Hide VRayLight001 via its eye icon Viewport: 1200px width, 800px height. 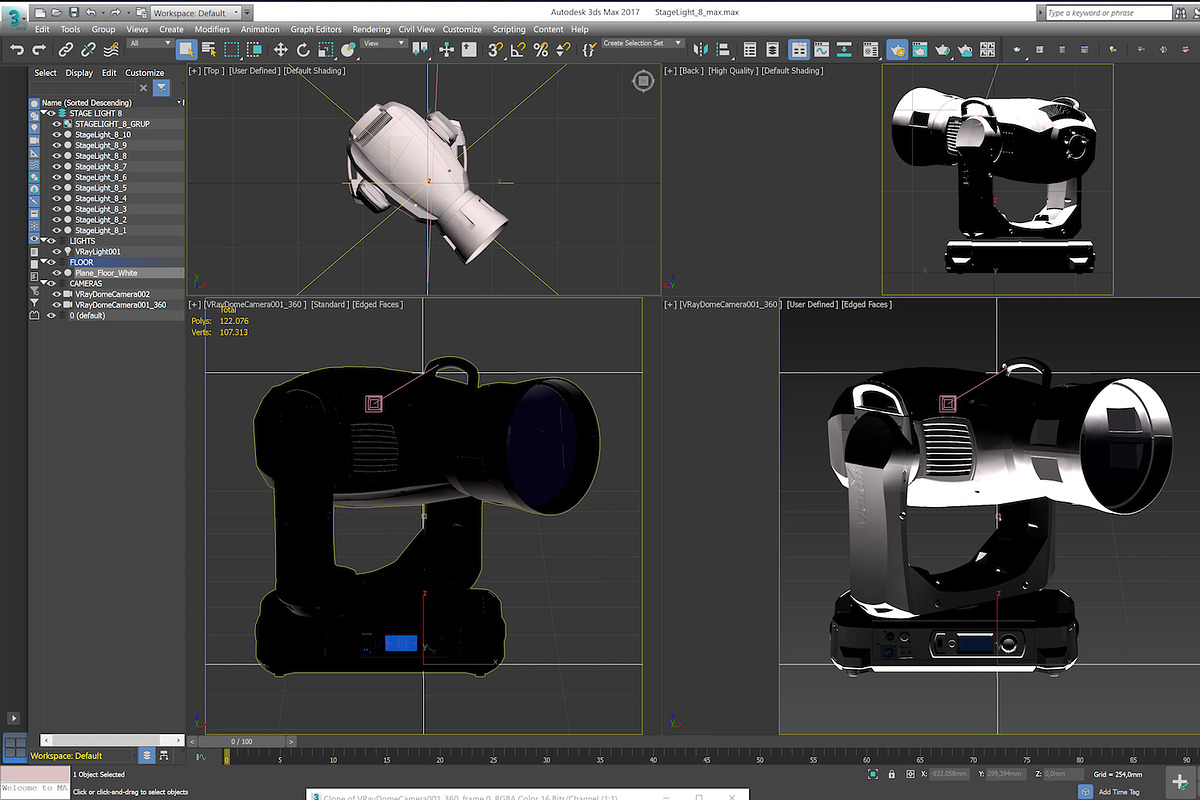click(57, 252)
